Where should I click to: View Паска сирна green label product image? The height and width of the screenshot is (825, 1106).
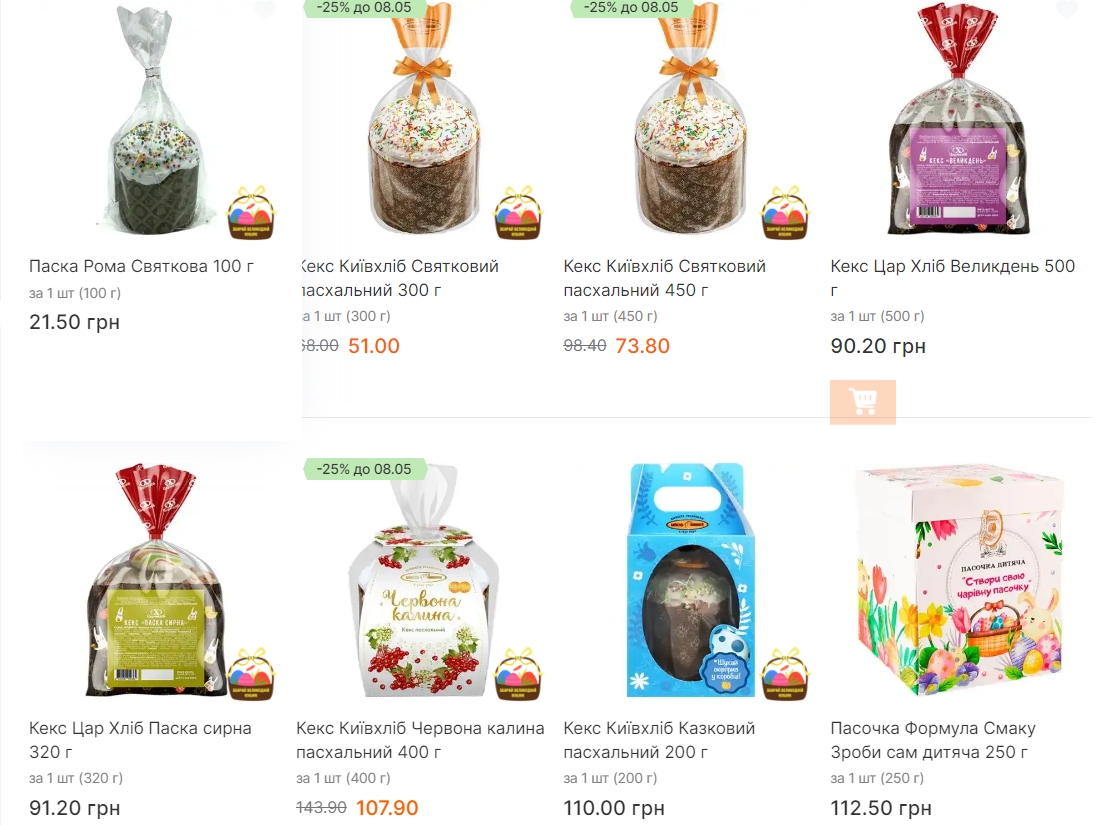pyautogui.click(x=155, y=580)
